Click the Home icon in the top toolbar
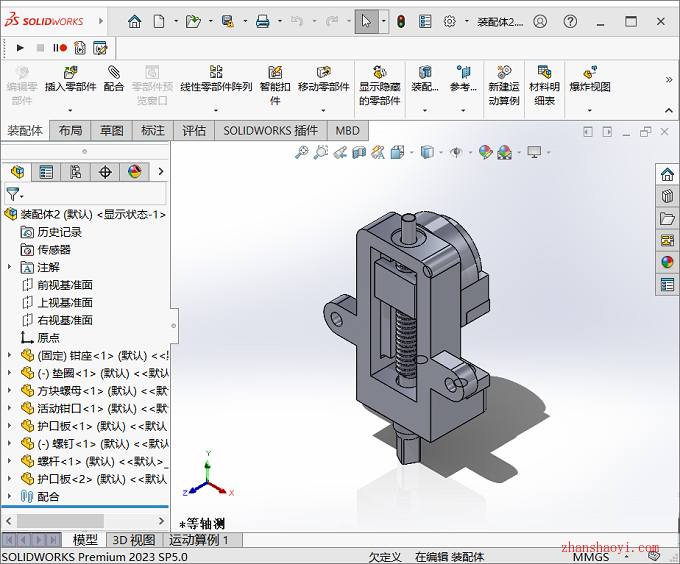 point(134,21)
